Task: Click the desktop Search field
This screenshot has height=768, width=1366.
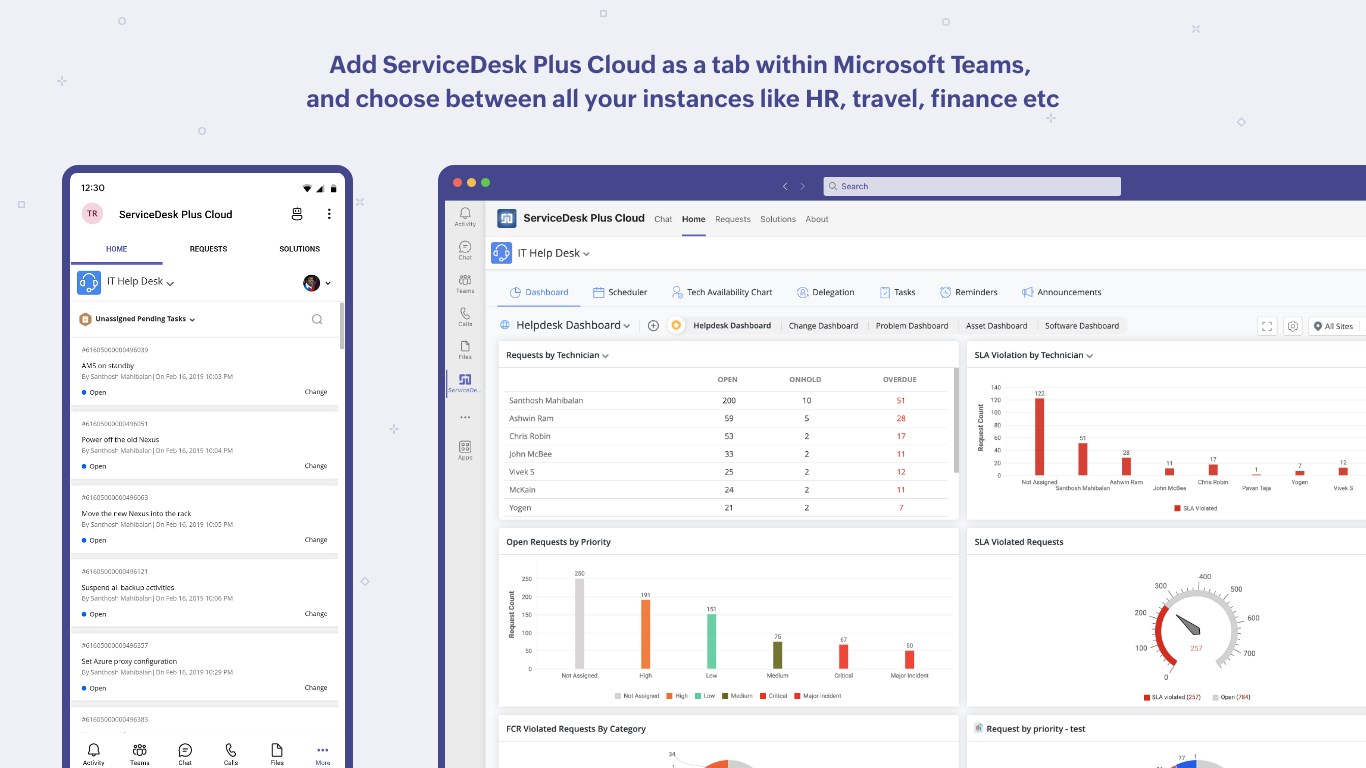Action: click(x=972, y=186)
